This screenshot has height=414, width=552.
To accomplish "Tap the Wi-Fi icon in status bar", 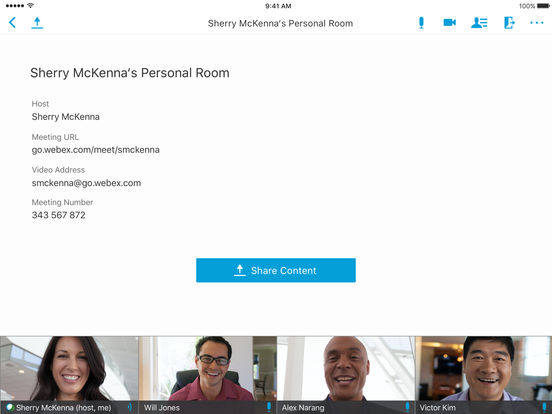I will pyautogui.click(x=31, y=6).
